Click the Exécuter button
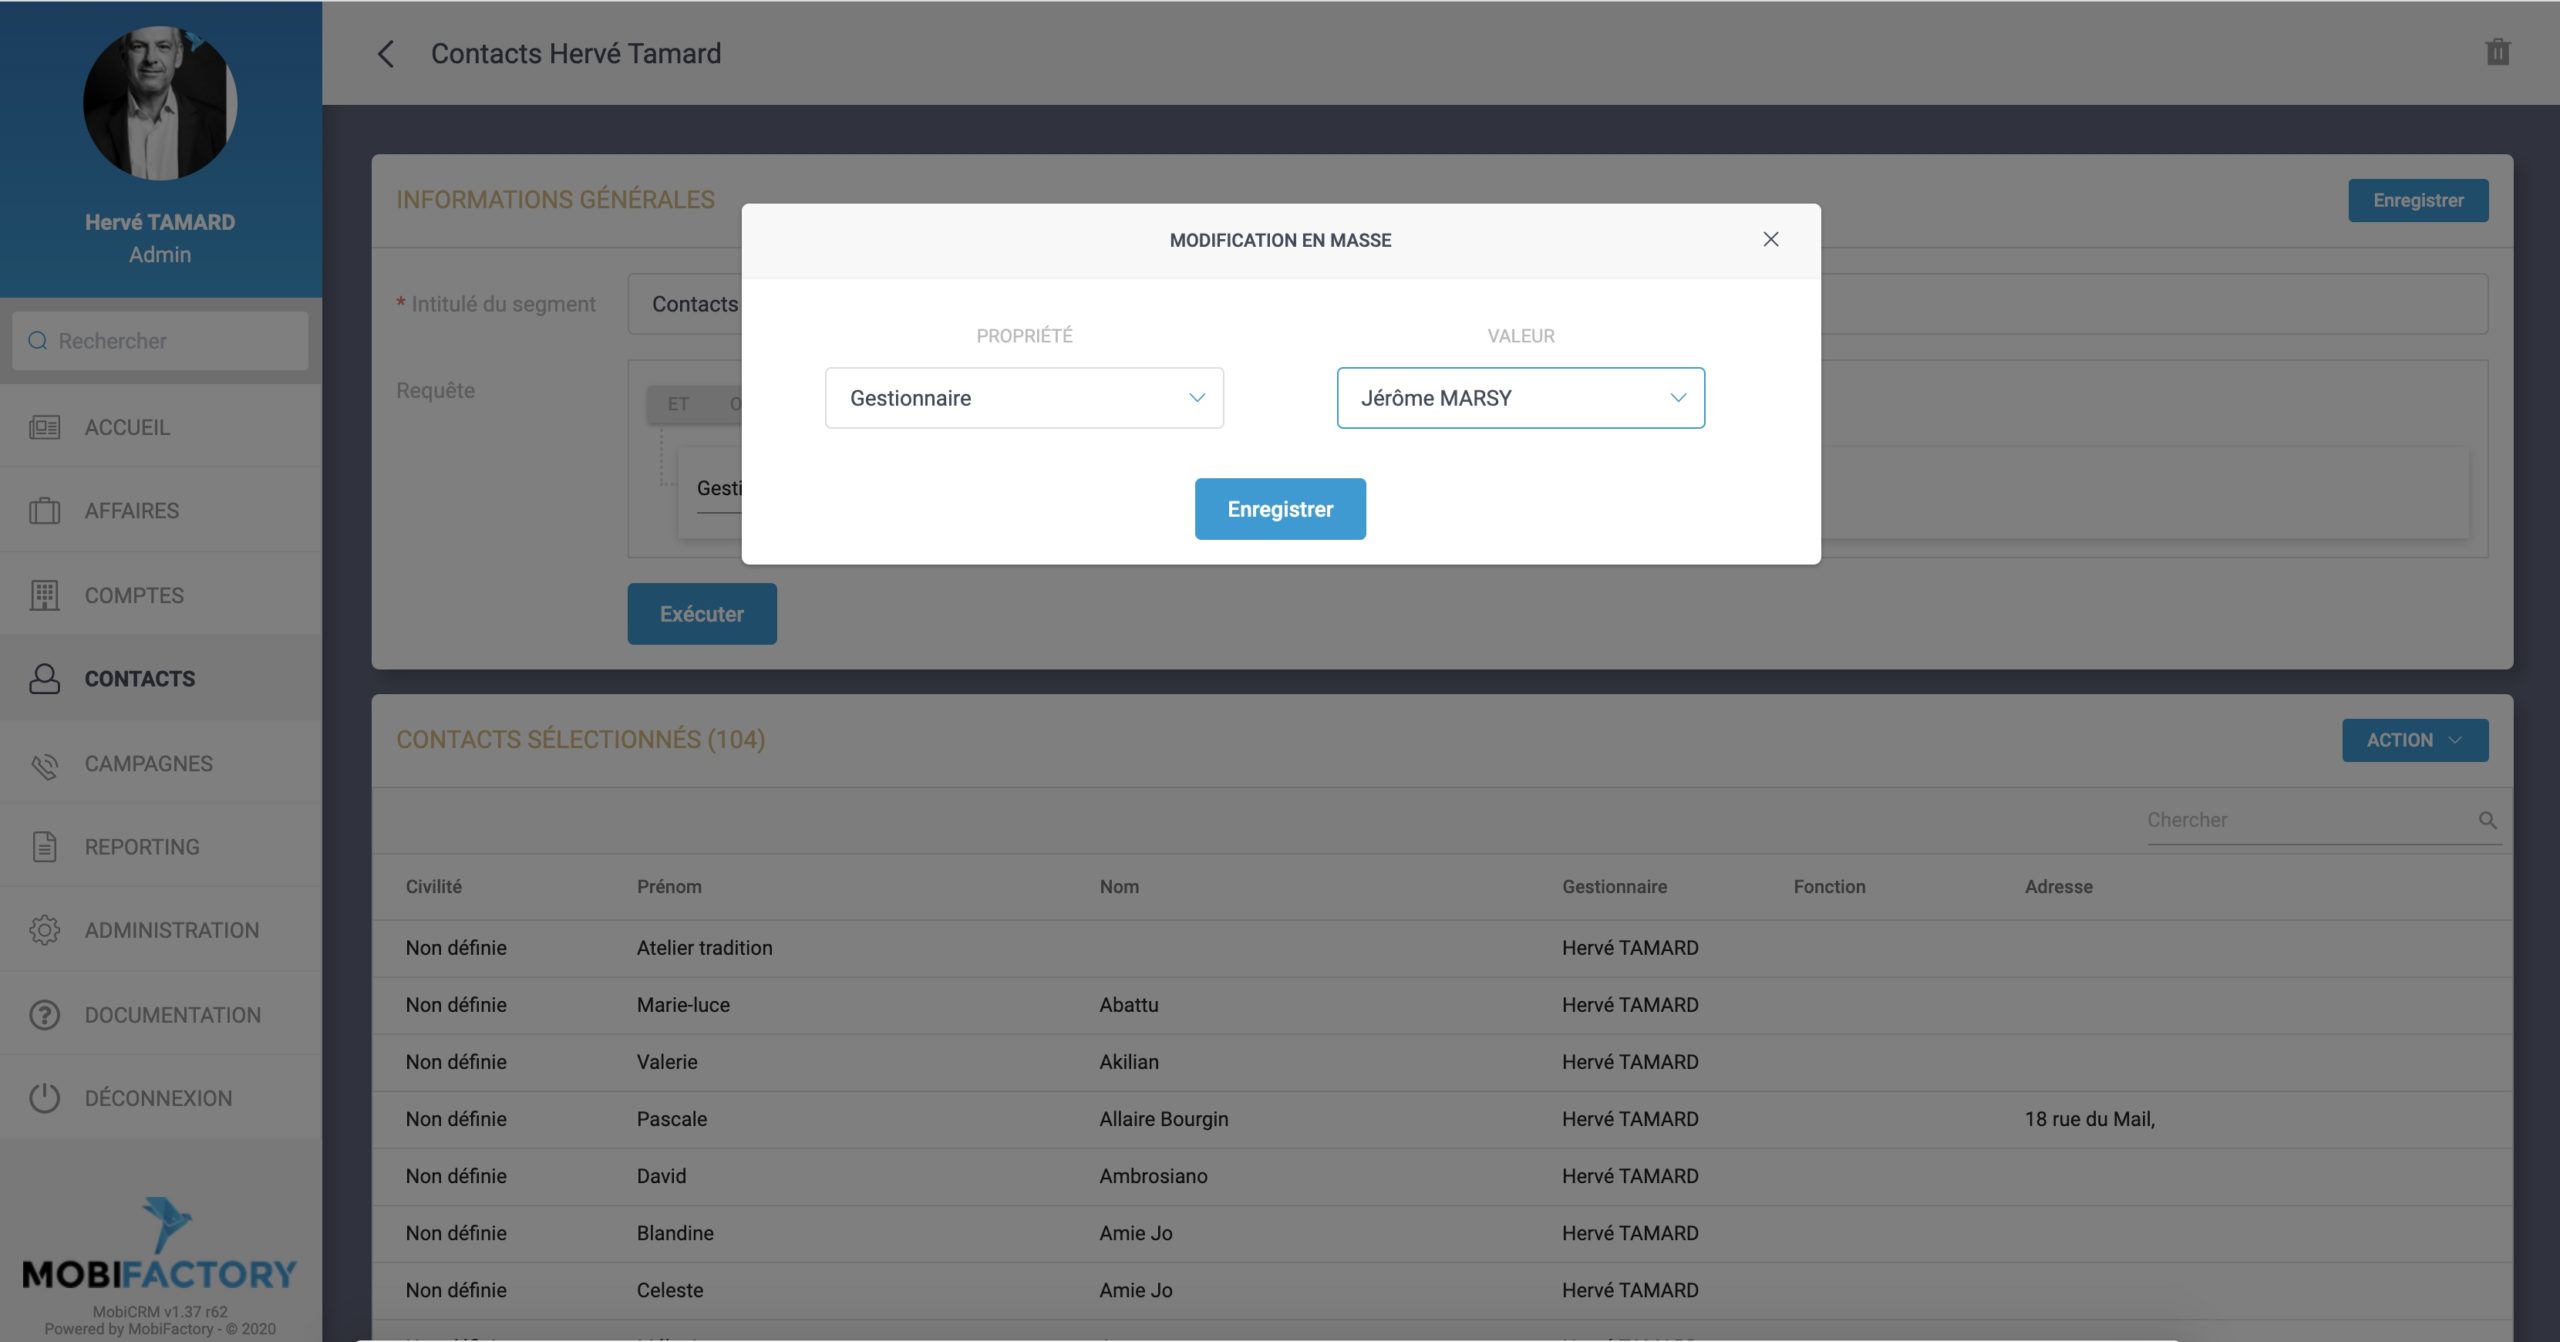 coord(701,614)
